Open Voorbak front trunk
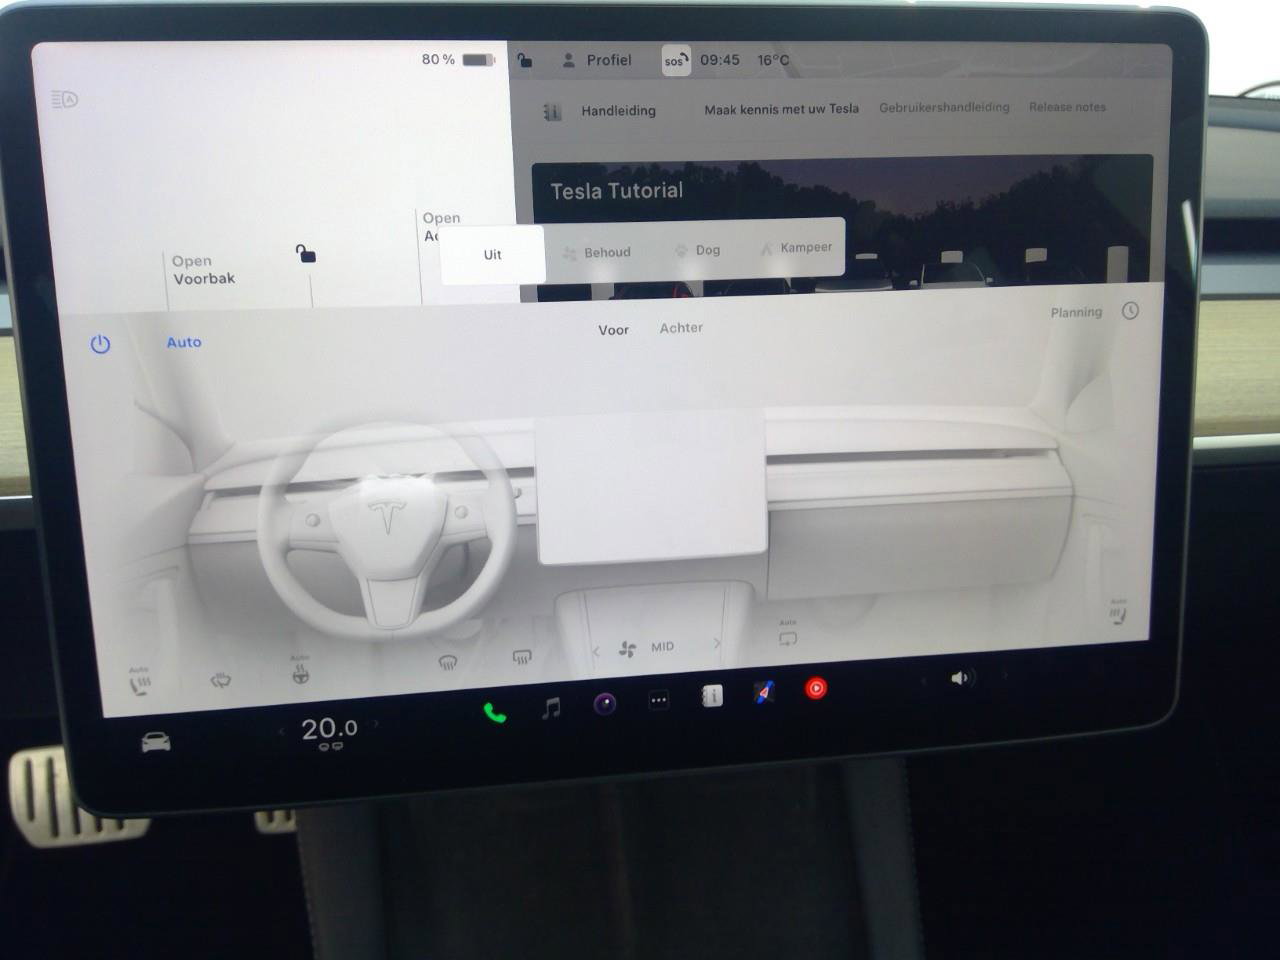The width and height of the screenshot is (1280, 960). [204, 270]
